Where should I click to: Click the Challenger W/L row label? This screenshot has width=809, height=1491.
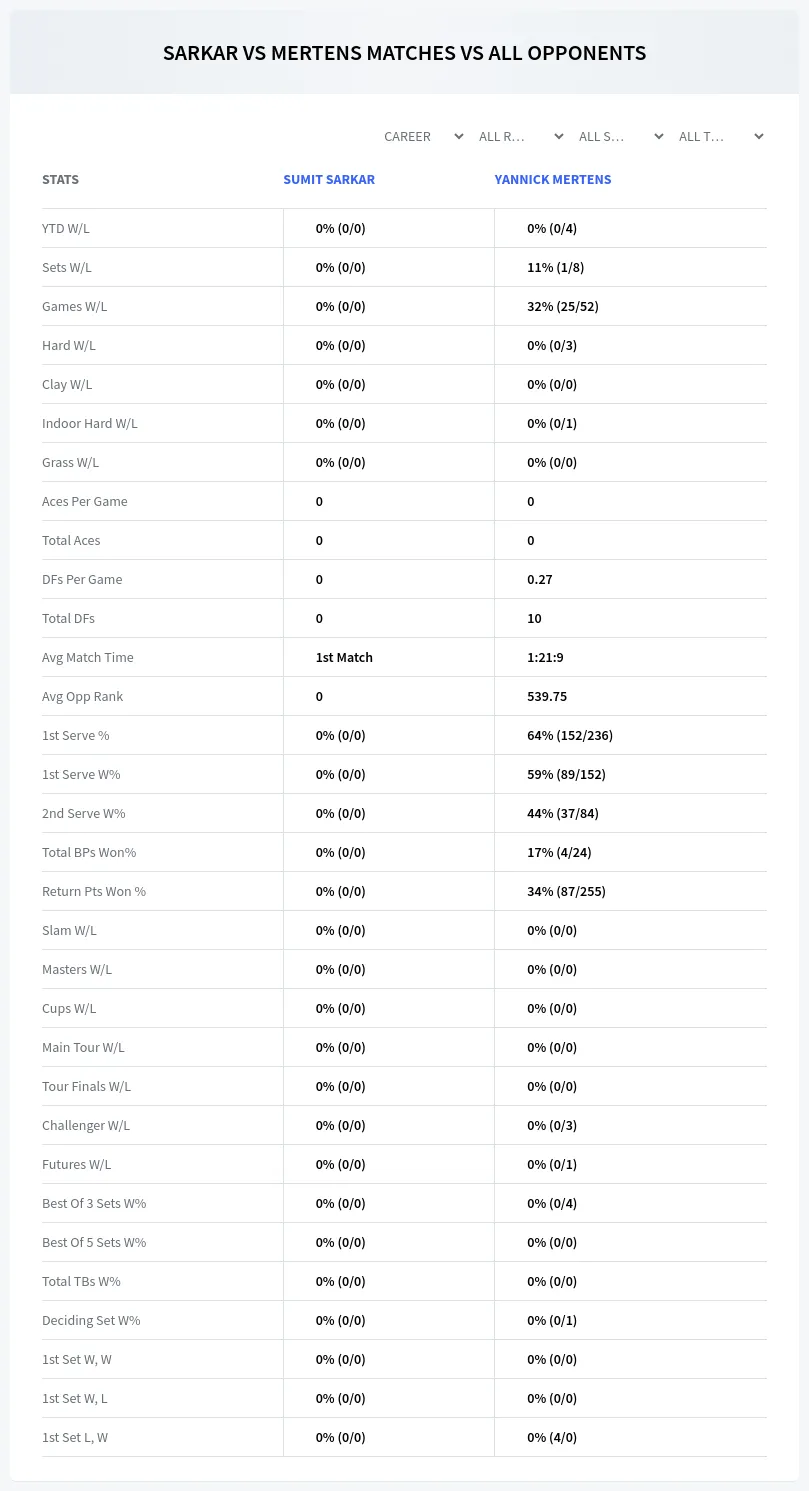click(86, 1125)
